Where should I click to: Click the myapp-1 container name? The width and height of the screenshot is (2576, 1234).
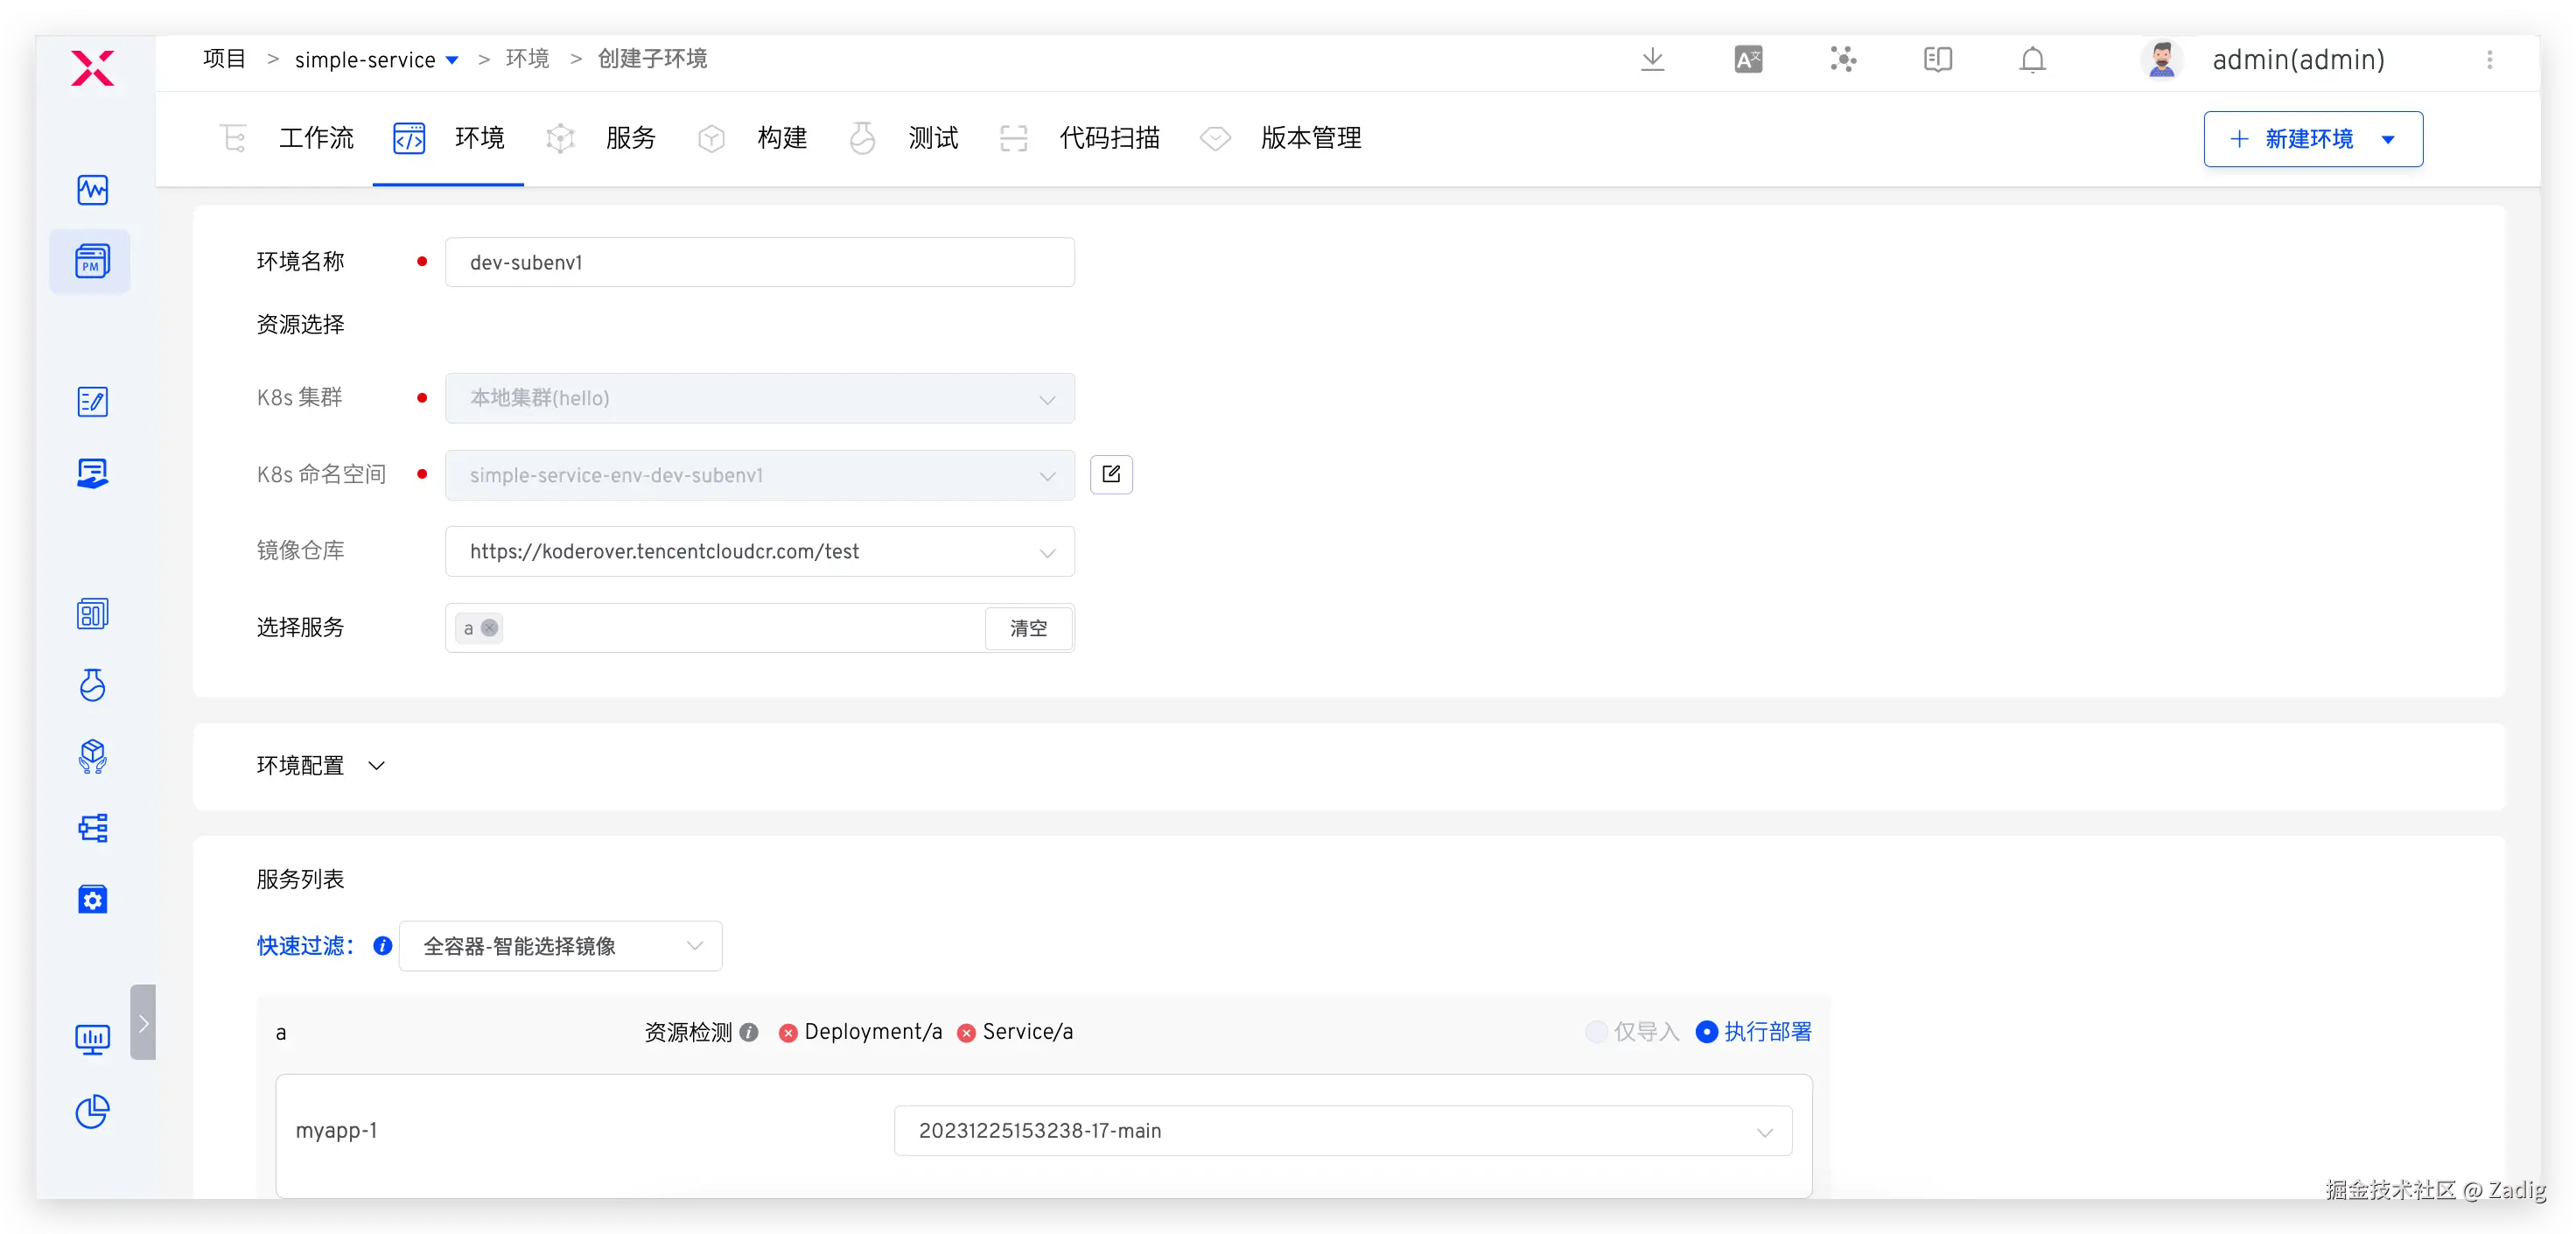coord(336,1131)
